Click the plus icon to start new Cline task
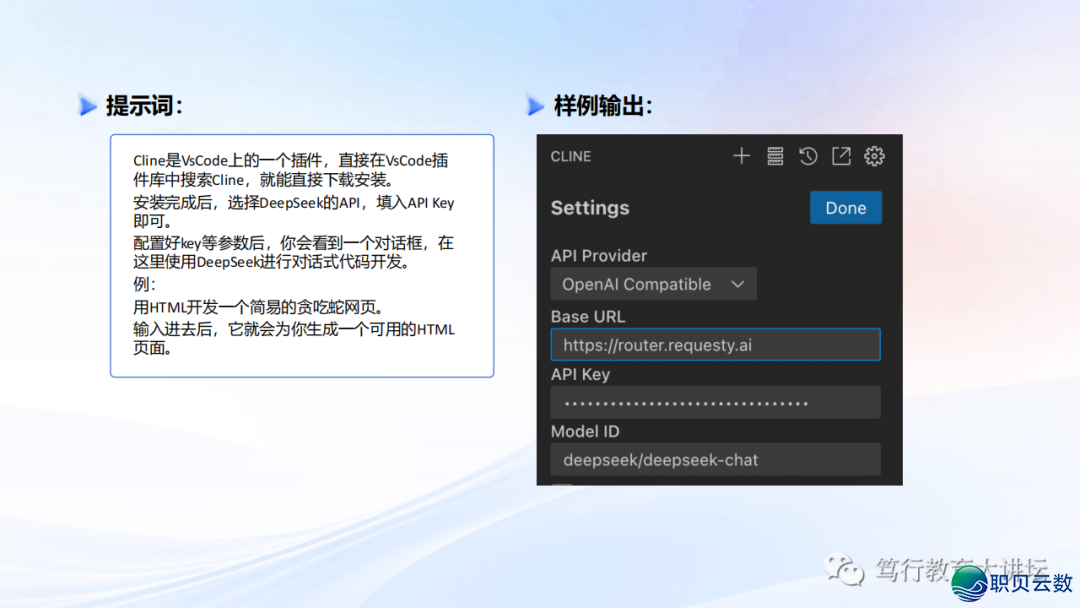Image resolution: width=1080 pixels, height=608 pixels. (741, 156)
